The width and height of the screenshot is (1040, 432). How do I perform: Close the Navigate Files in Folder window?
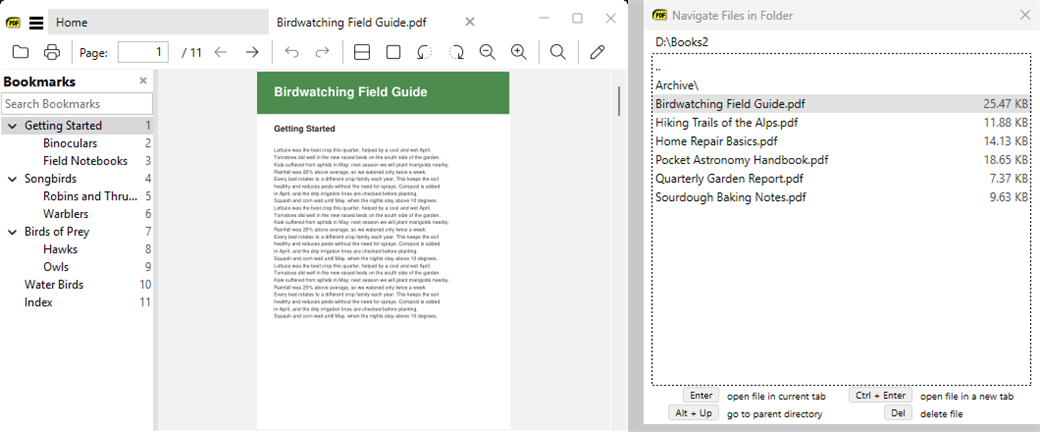click(1025, 15)
